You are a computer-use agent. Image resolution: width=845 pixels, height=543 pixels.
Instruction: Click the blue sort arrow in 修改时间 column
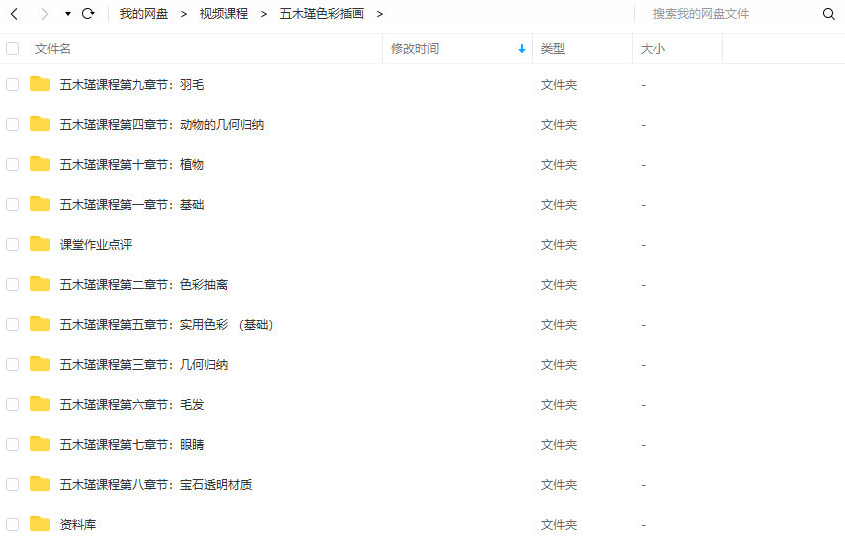tap(522, 49)
